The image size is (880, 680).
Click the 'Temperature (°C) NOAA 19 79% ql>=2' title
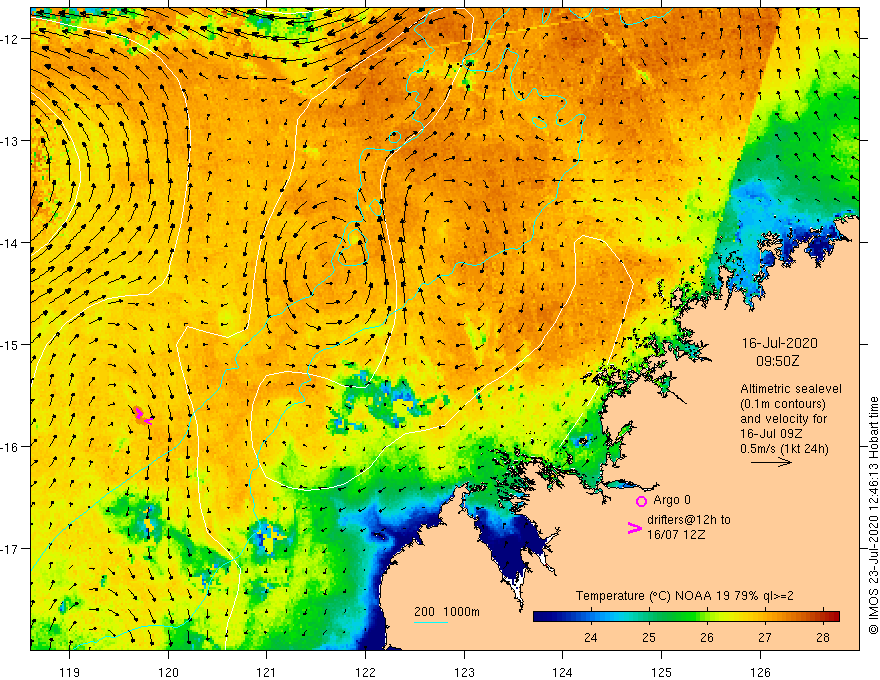pos(685,596)
